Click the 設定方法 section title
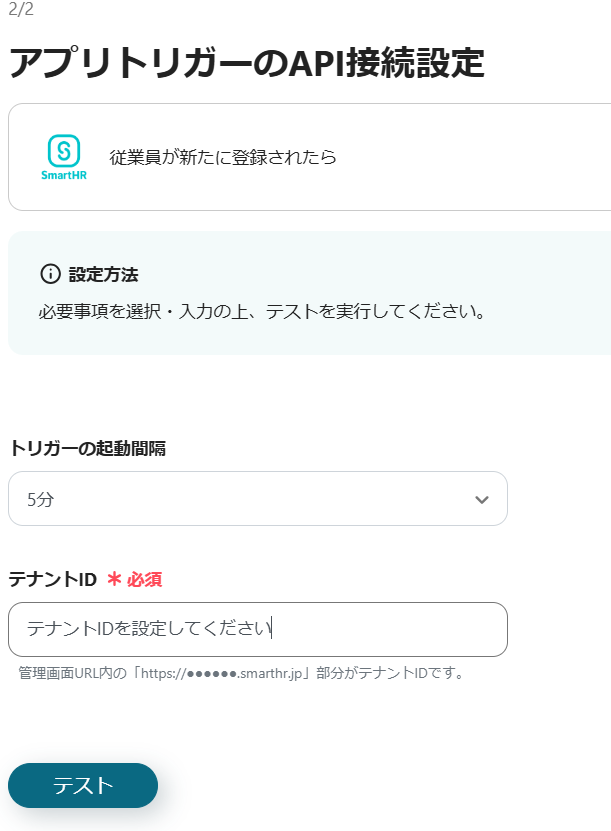The width and height of the screenshot is (611, 831). [103, 274]
